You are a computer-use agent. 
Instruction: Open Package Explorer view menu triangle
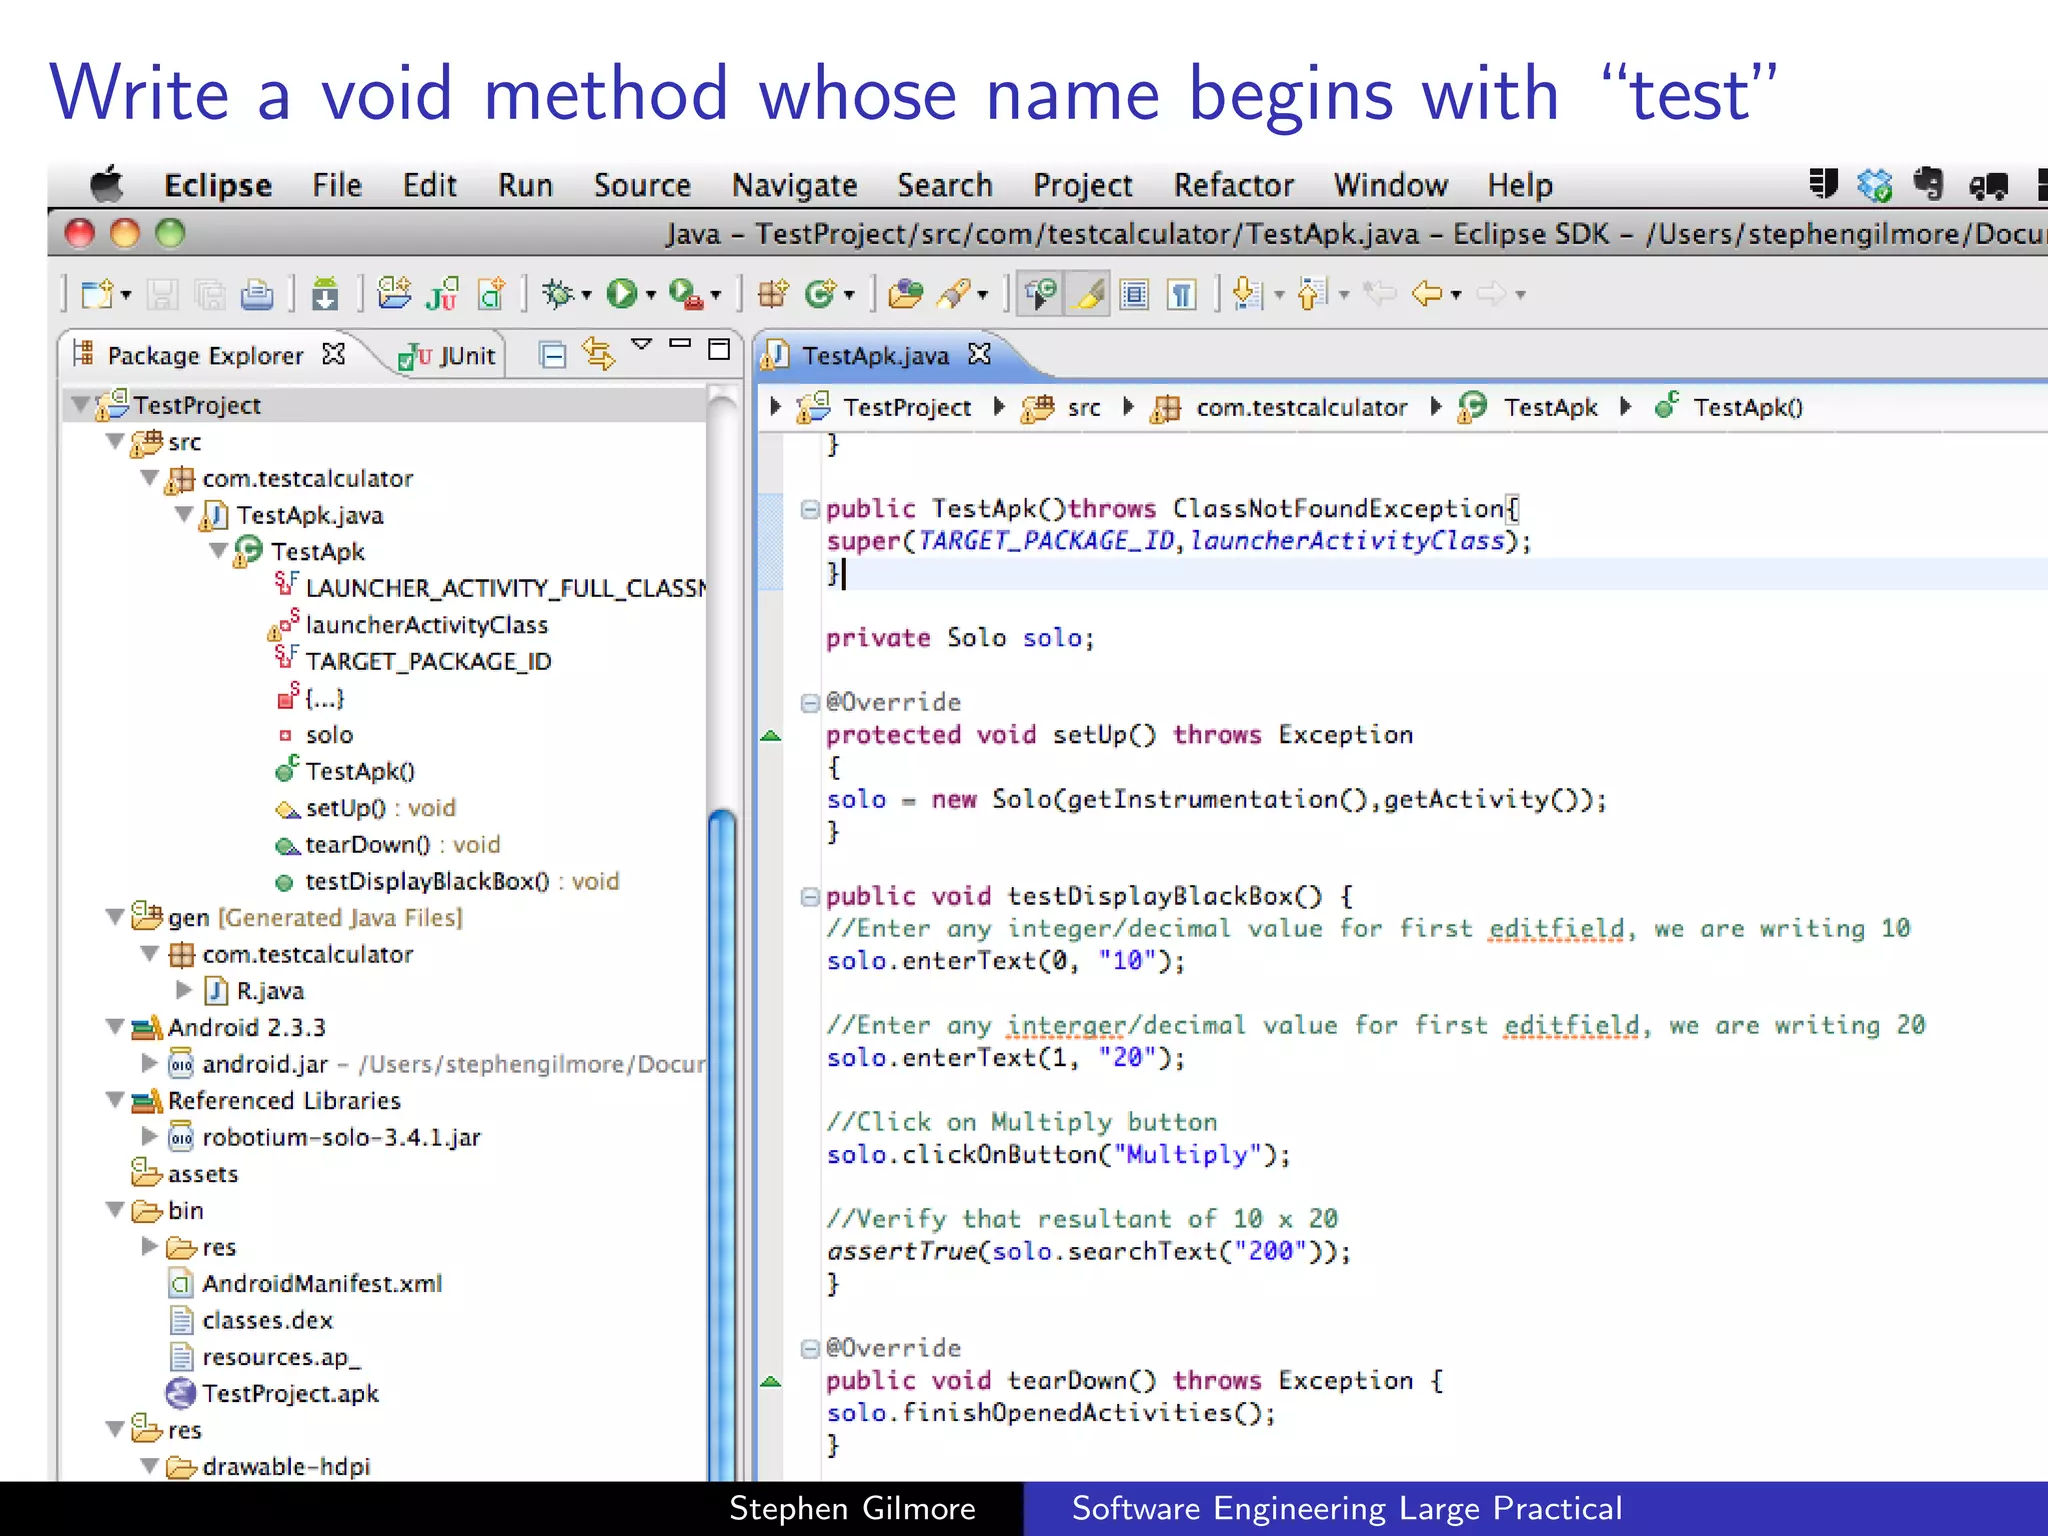tap(641, 344)
